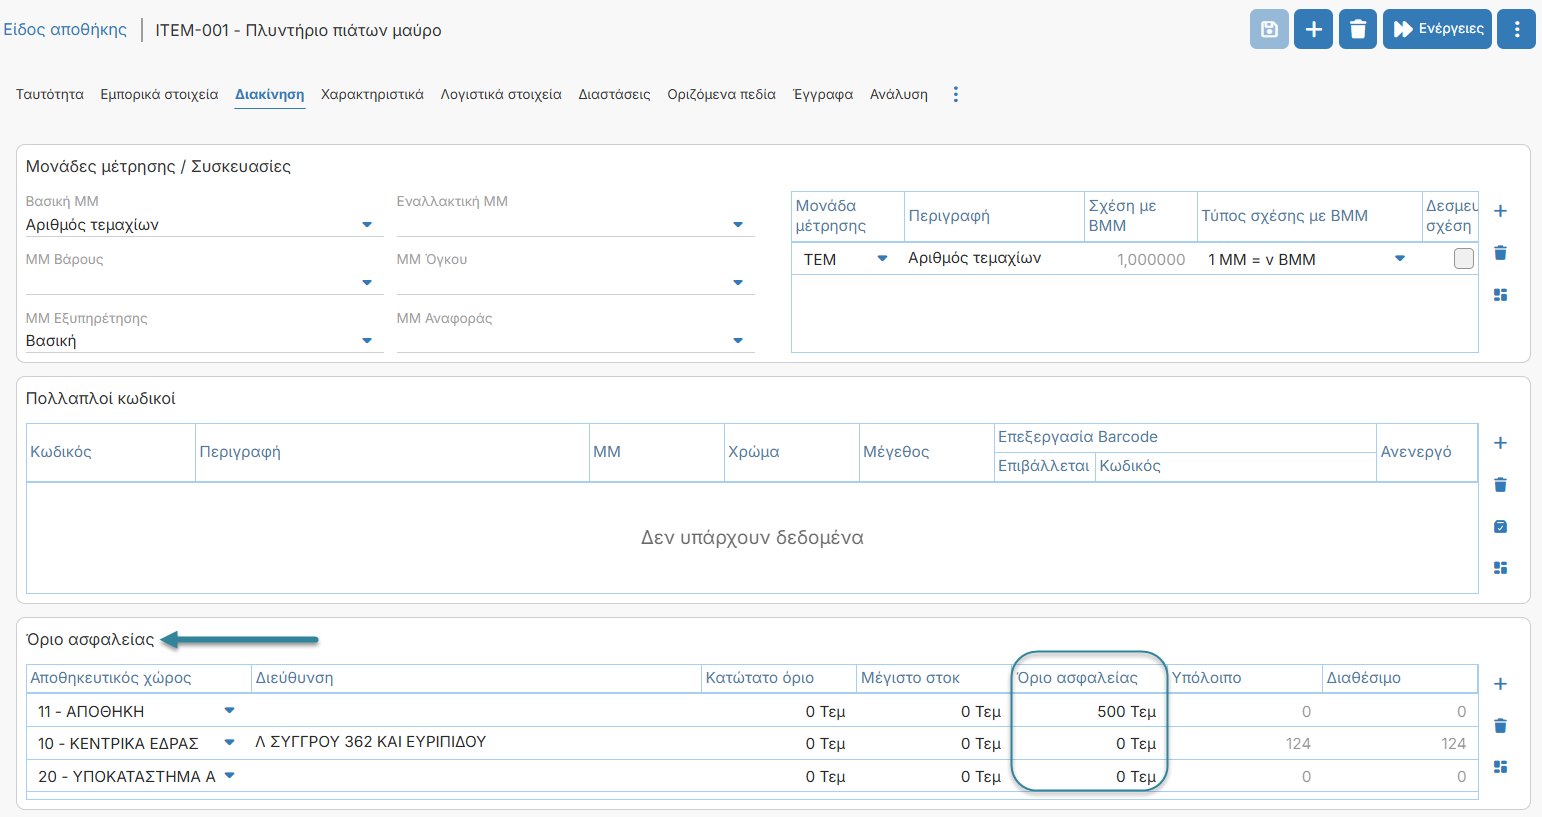Open the Εναλλακτική ΜΜ dropdown
This screenshot has height=817, width=1542.
(738, 225)
